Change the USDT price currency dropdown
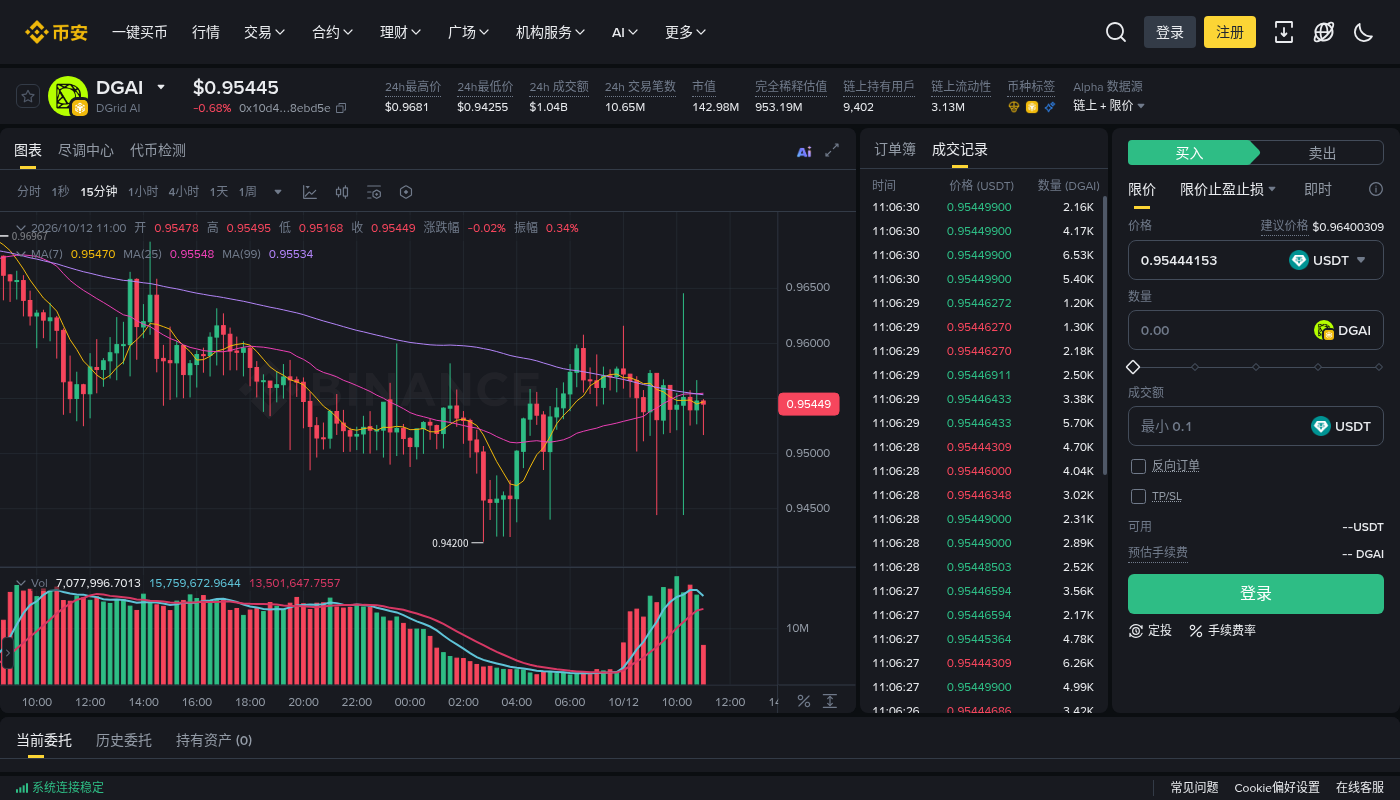This screenshot has width=1400, height=800. pos(1327,260)
